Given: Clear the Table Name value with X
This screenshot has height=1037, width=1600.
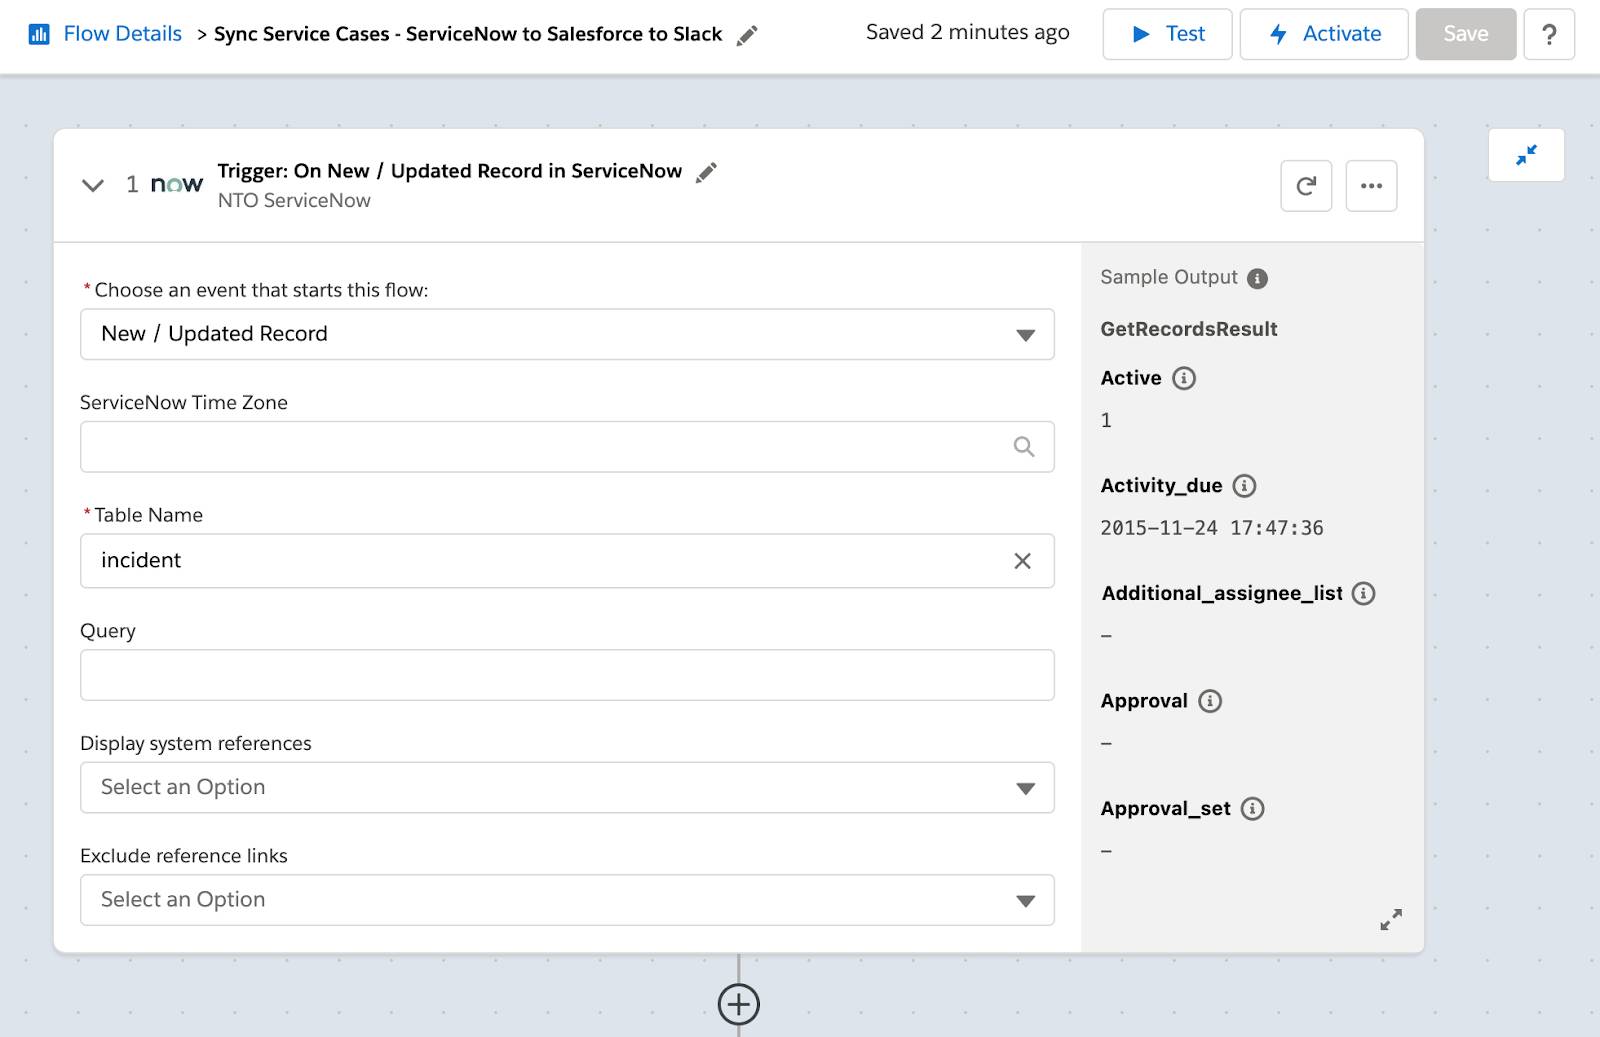Looking at the screenshot, I should [x=1022, y=561].
